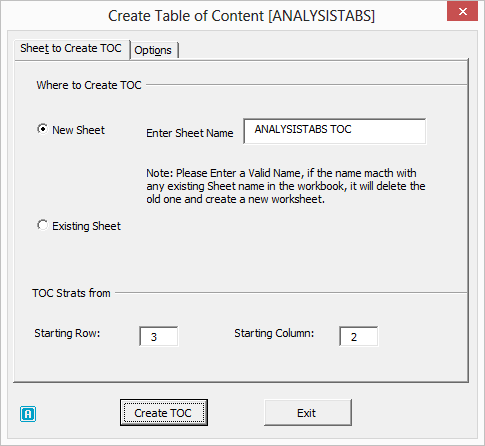Click the Where to Create TOC heading
485x446 pixels.
pyautogui.click(x=89, y=85)
